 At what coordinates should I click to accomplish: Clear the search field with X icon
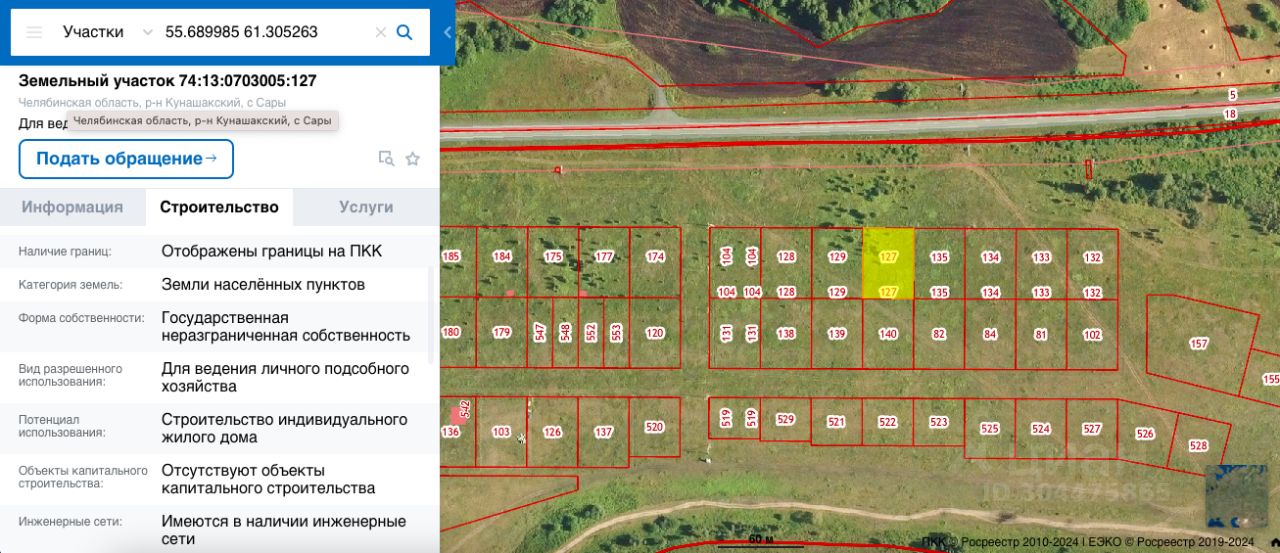pos(380,32)
